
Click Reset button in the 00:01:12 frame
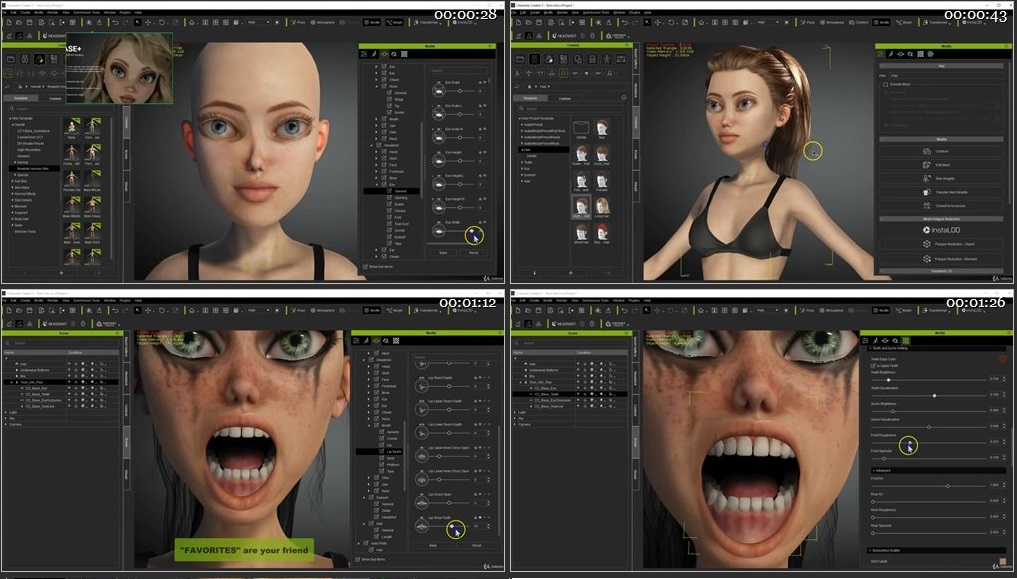[x=477, y=545]
